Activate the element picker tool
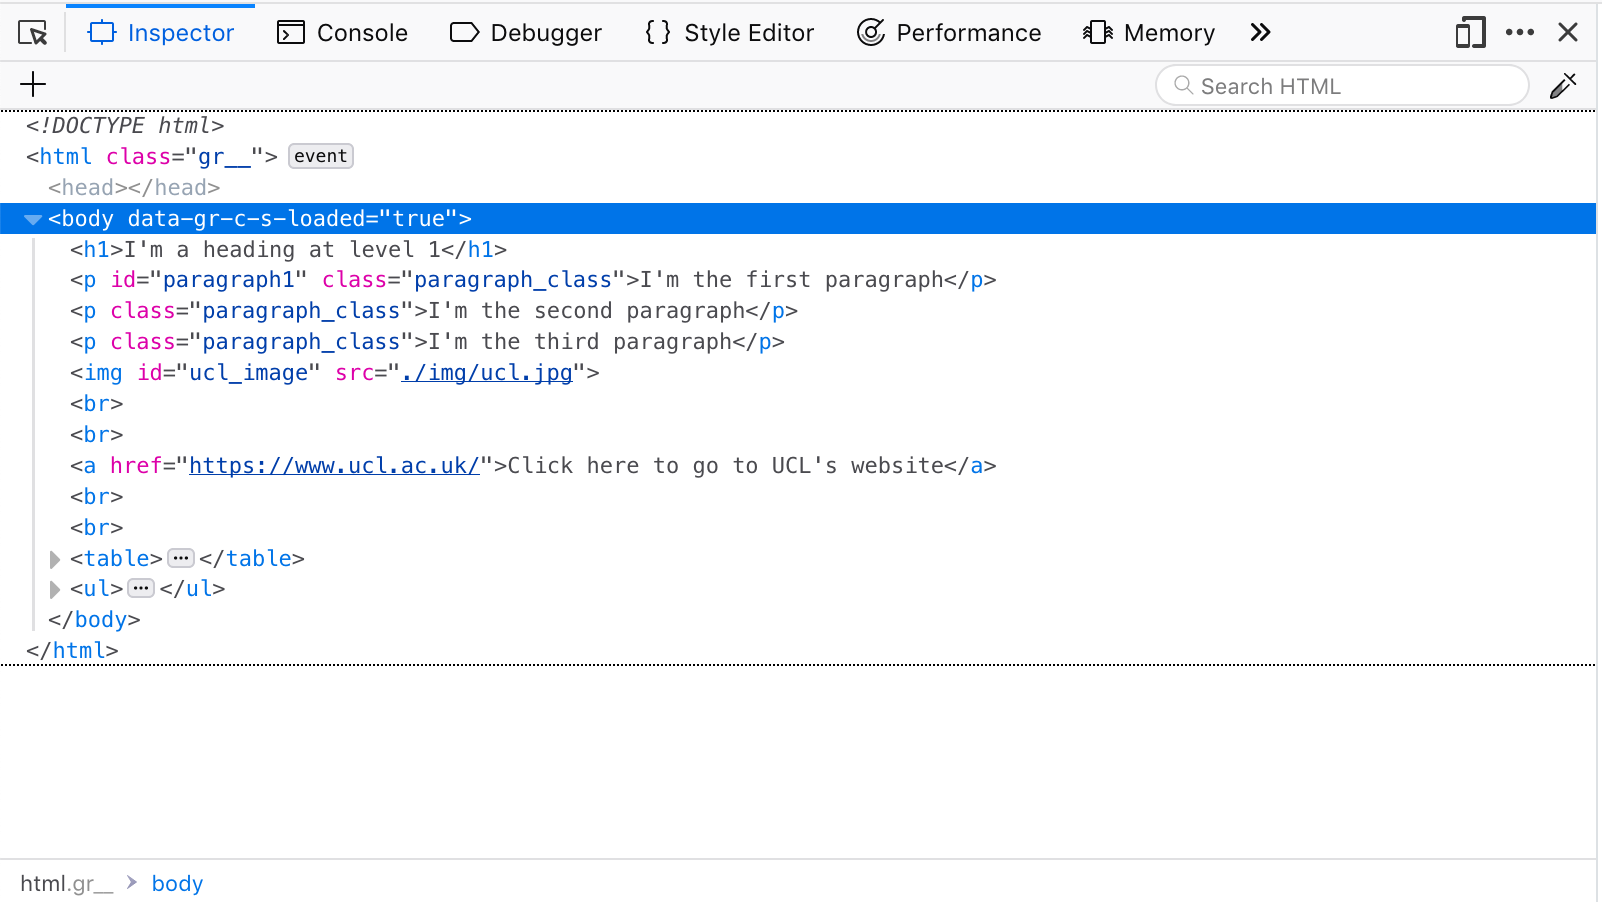The height and width of the screenshot is (902, 1602). (33, 33)
